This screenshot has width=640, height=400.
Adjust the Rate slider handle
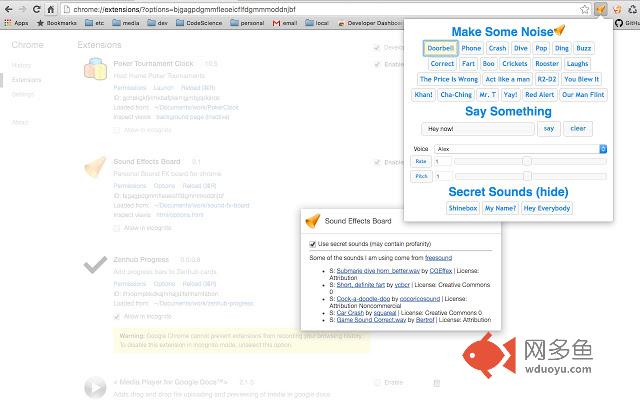point(527,162)
